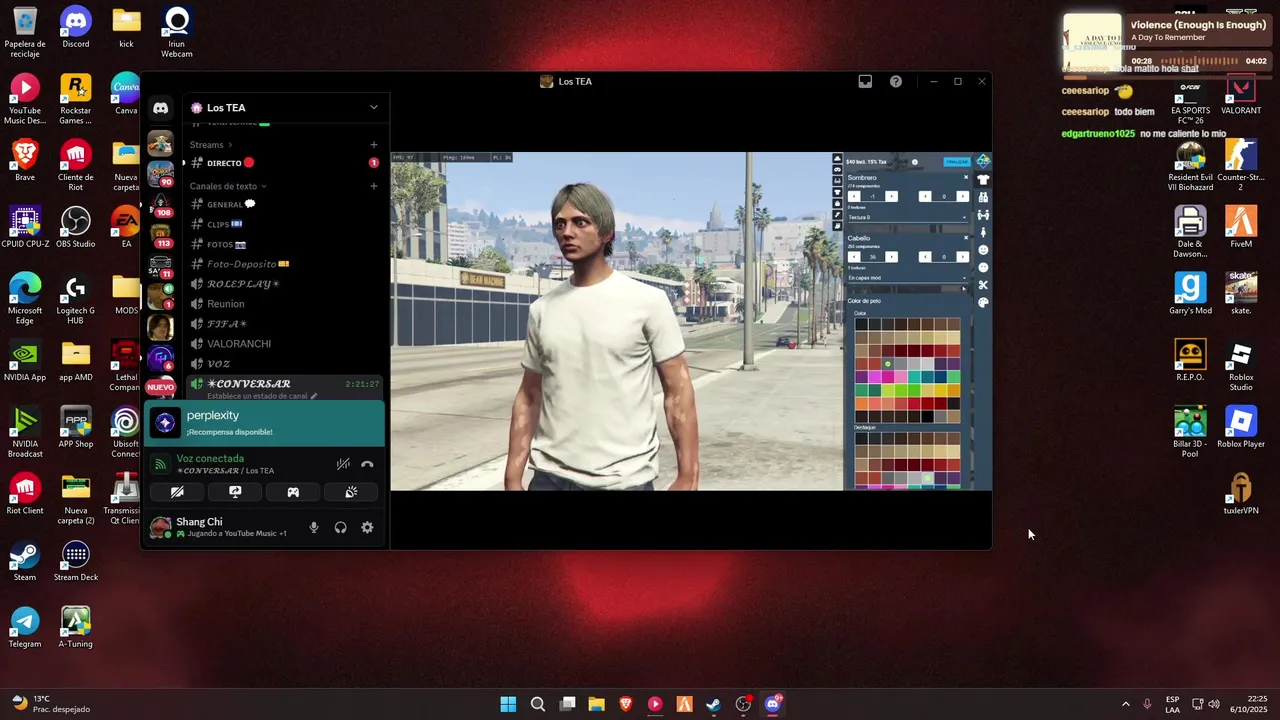Edit 'Establece un estado de canal' status
Screen dimensions: 1280x720
262,396
